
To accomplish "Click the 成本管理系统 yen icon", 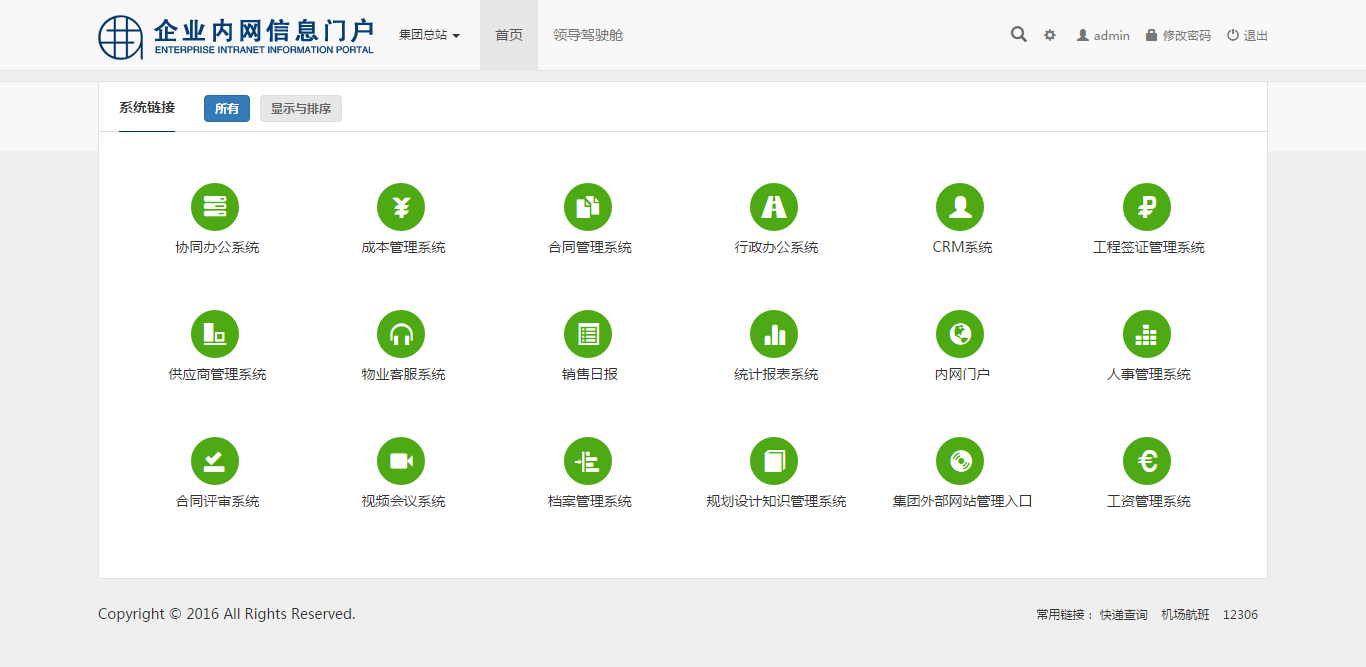I will [x=401, y=207].
